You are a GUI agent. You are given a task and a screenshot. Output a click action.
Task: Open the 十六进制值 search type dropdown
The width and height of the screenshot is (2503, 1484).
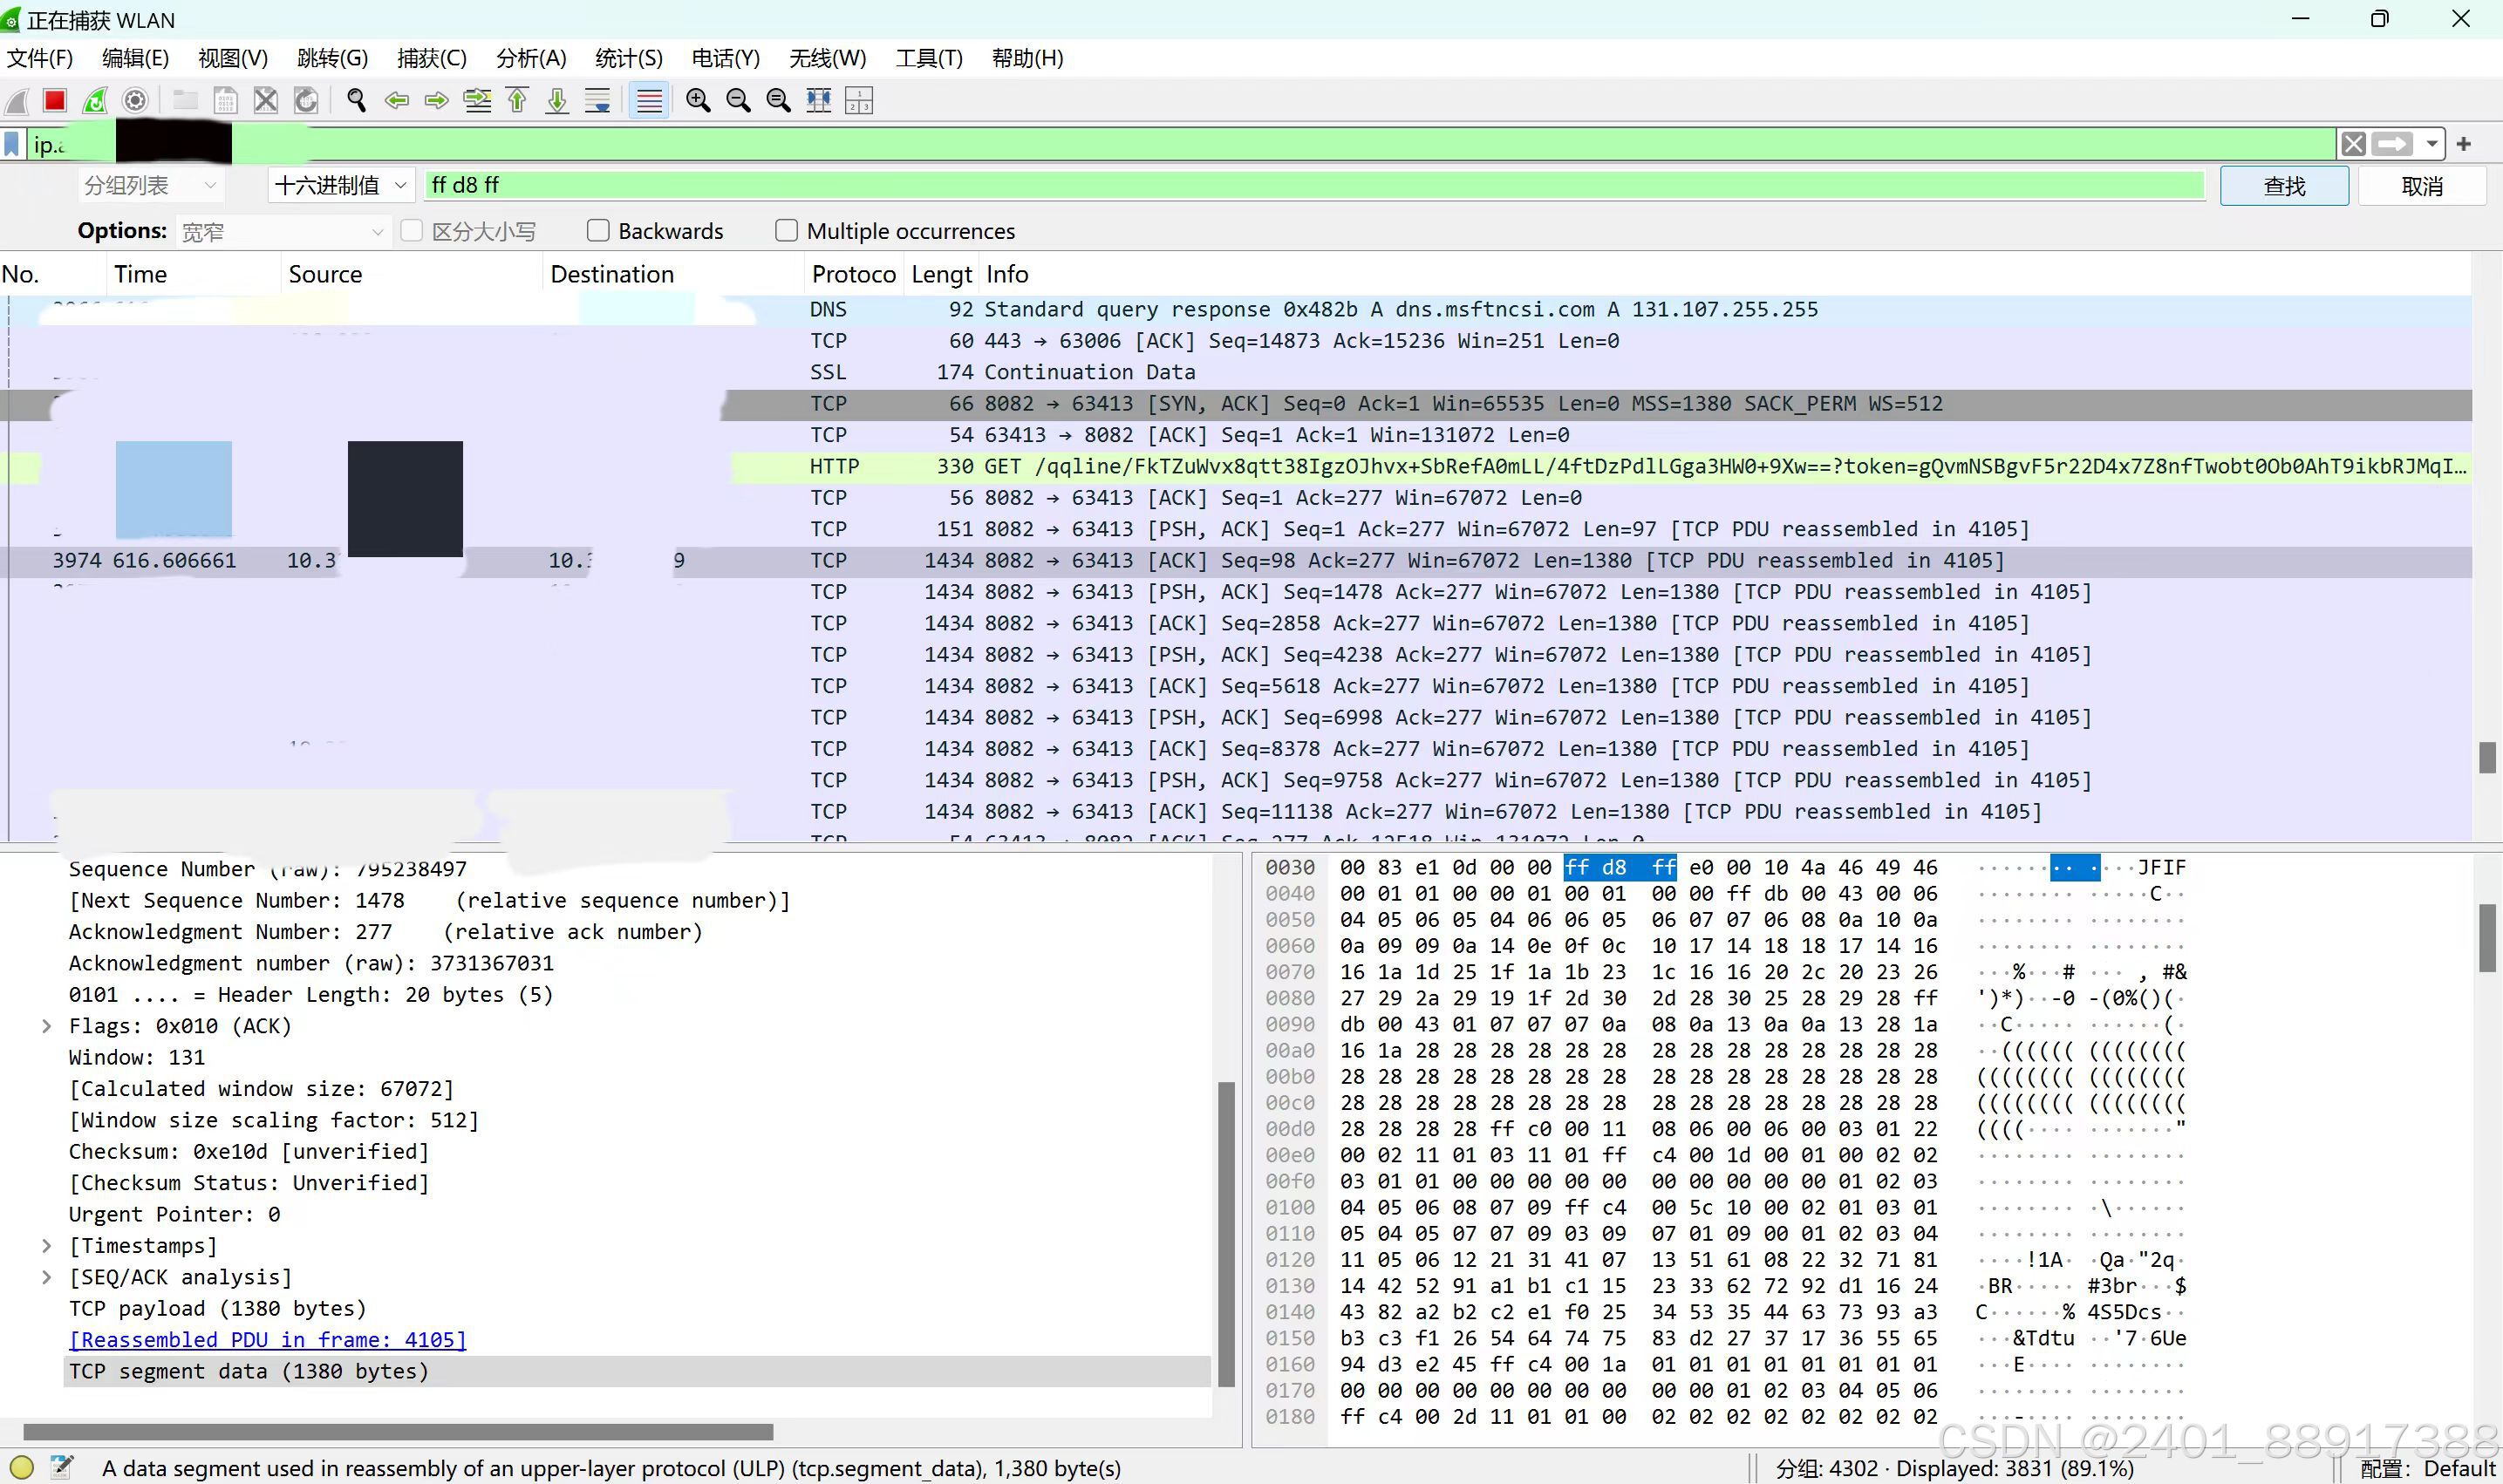(341, 185)
